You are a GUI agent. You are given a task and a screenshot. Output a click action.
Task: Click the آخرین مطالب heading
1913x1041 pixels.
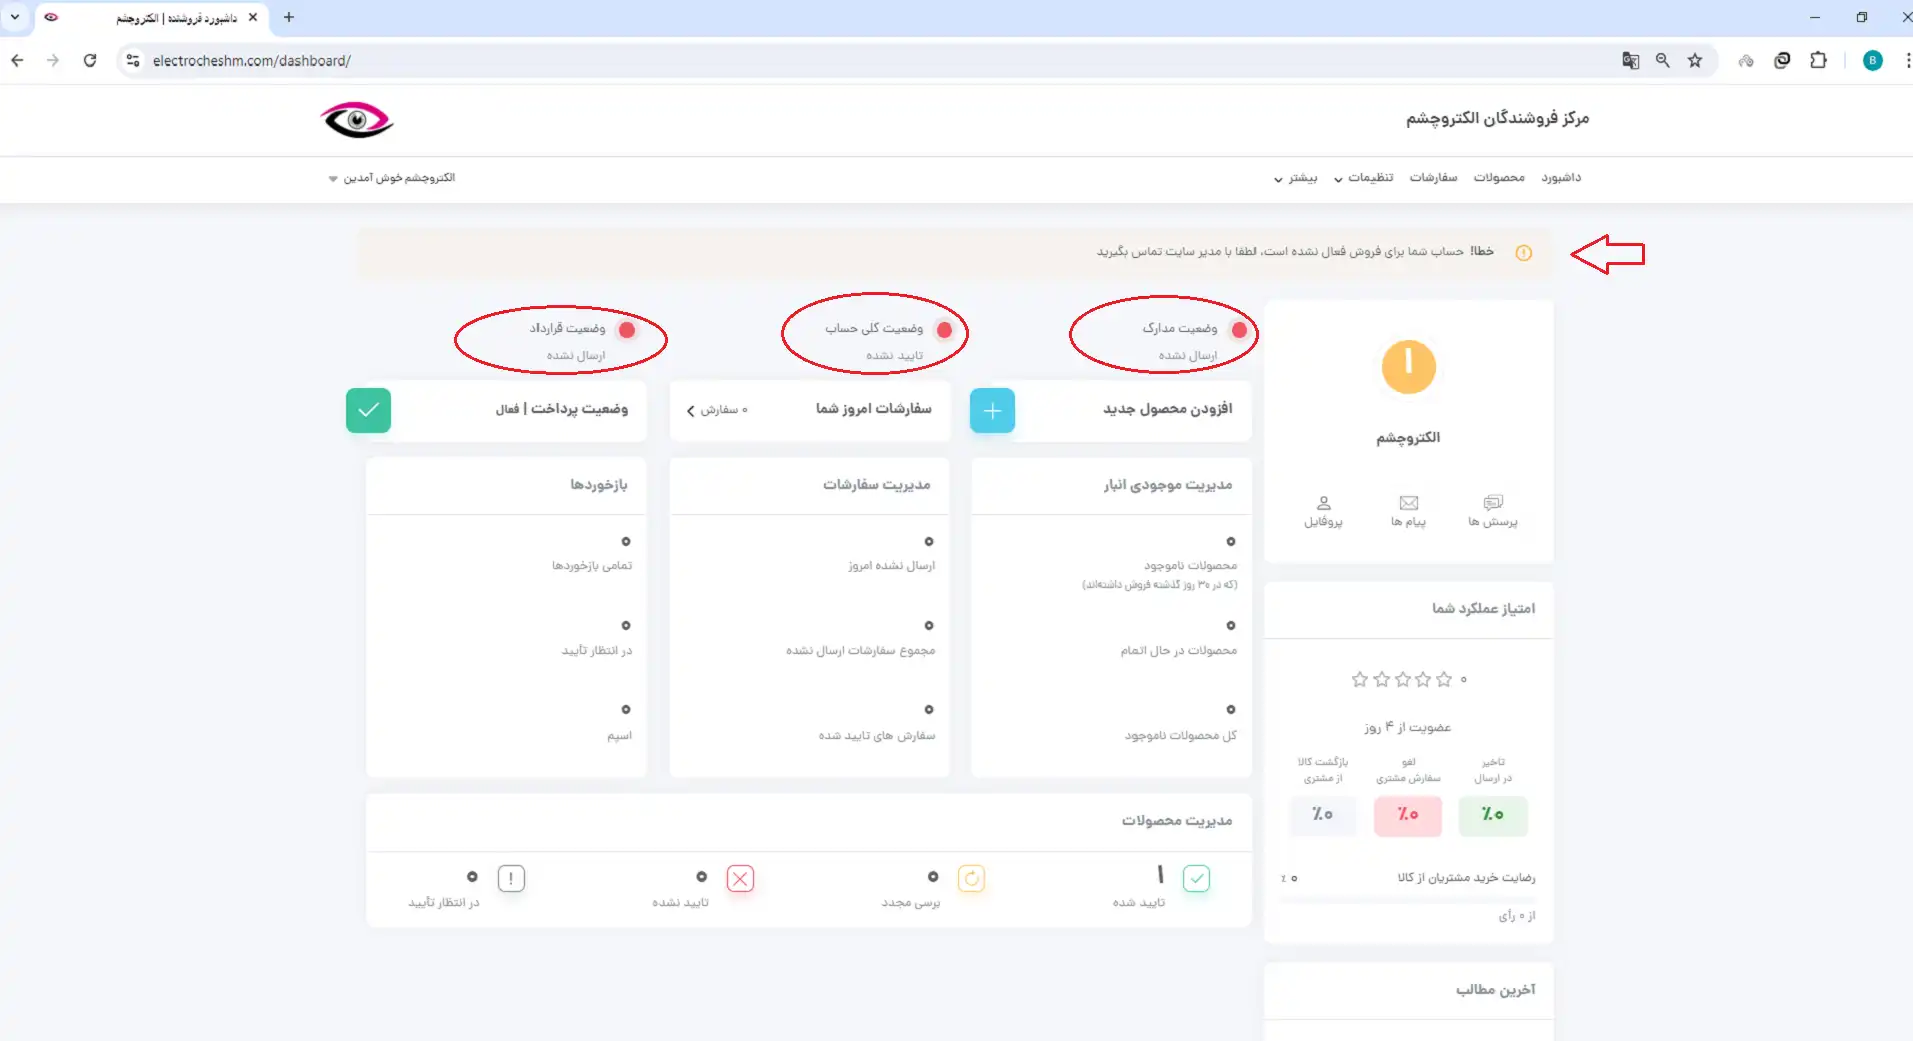coord(1495,990)
